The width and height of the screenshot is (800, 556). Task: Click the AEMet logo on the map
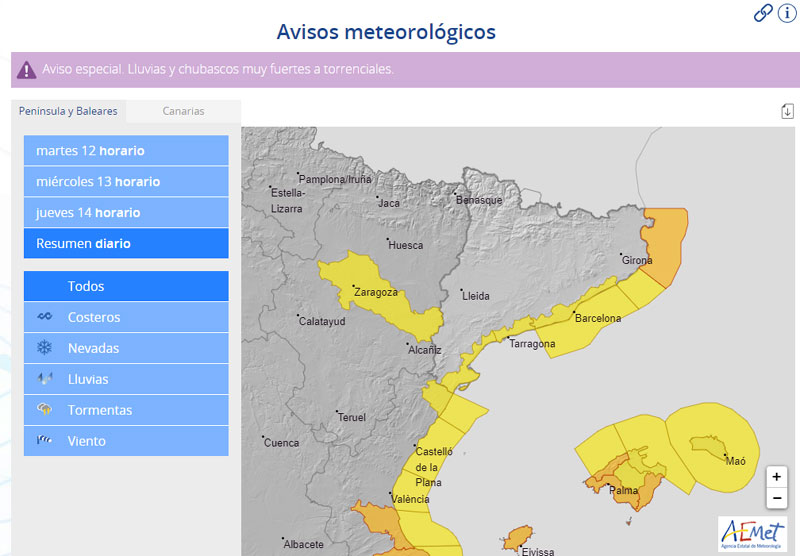752,534
